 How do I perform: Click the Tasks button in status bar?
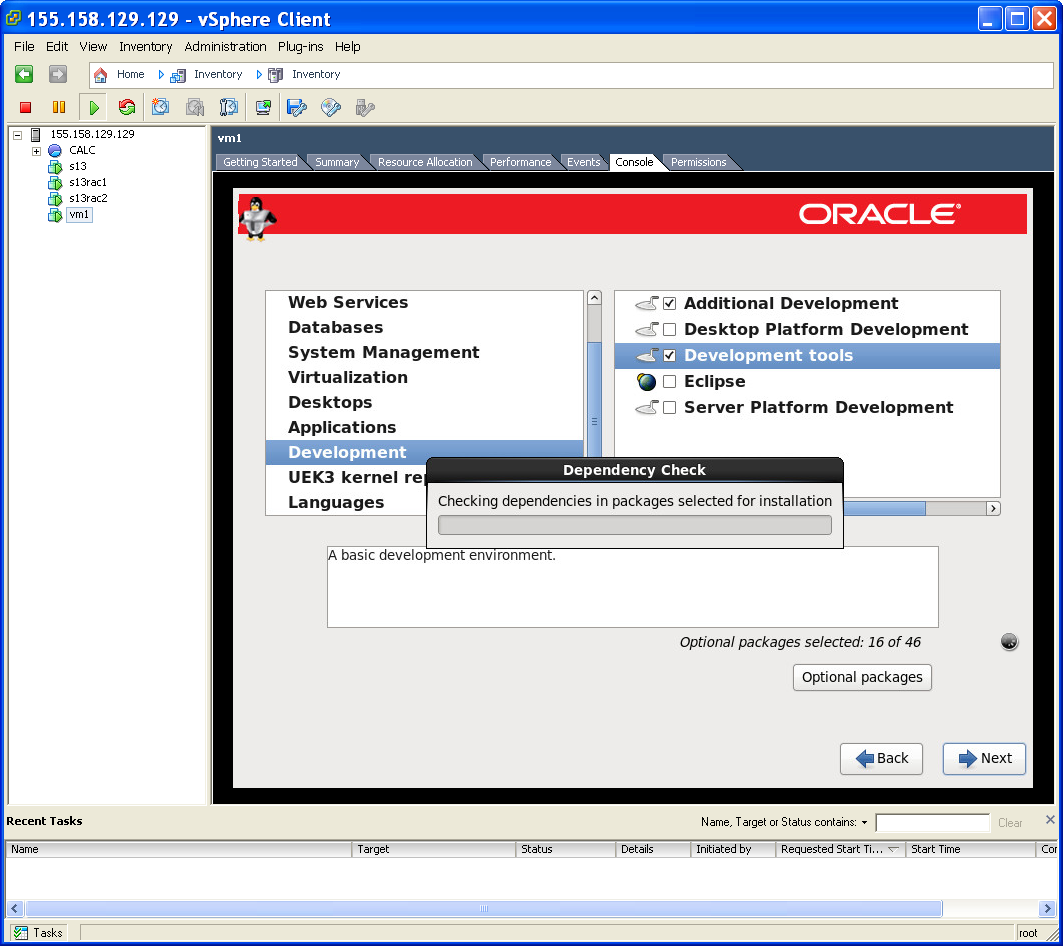(x=39, y=932)
